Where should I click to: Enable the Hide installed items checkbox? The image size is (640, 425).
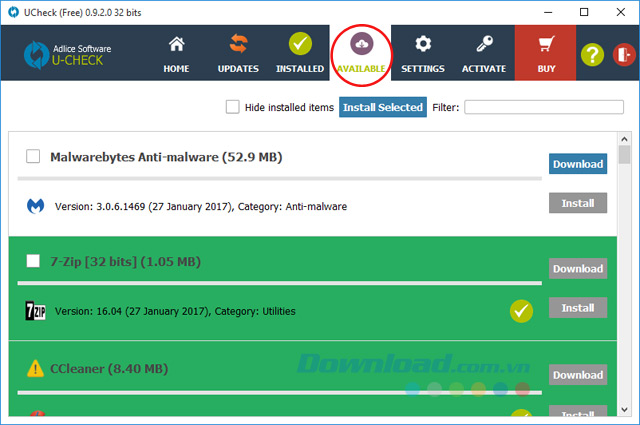(x=233, y=107)
